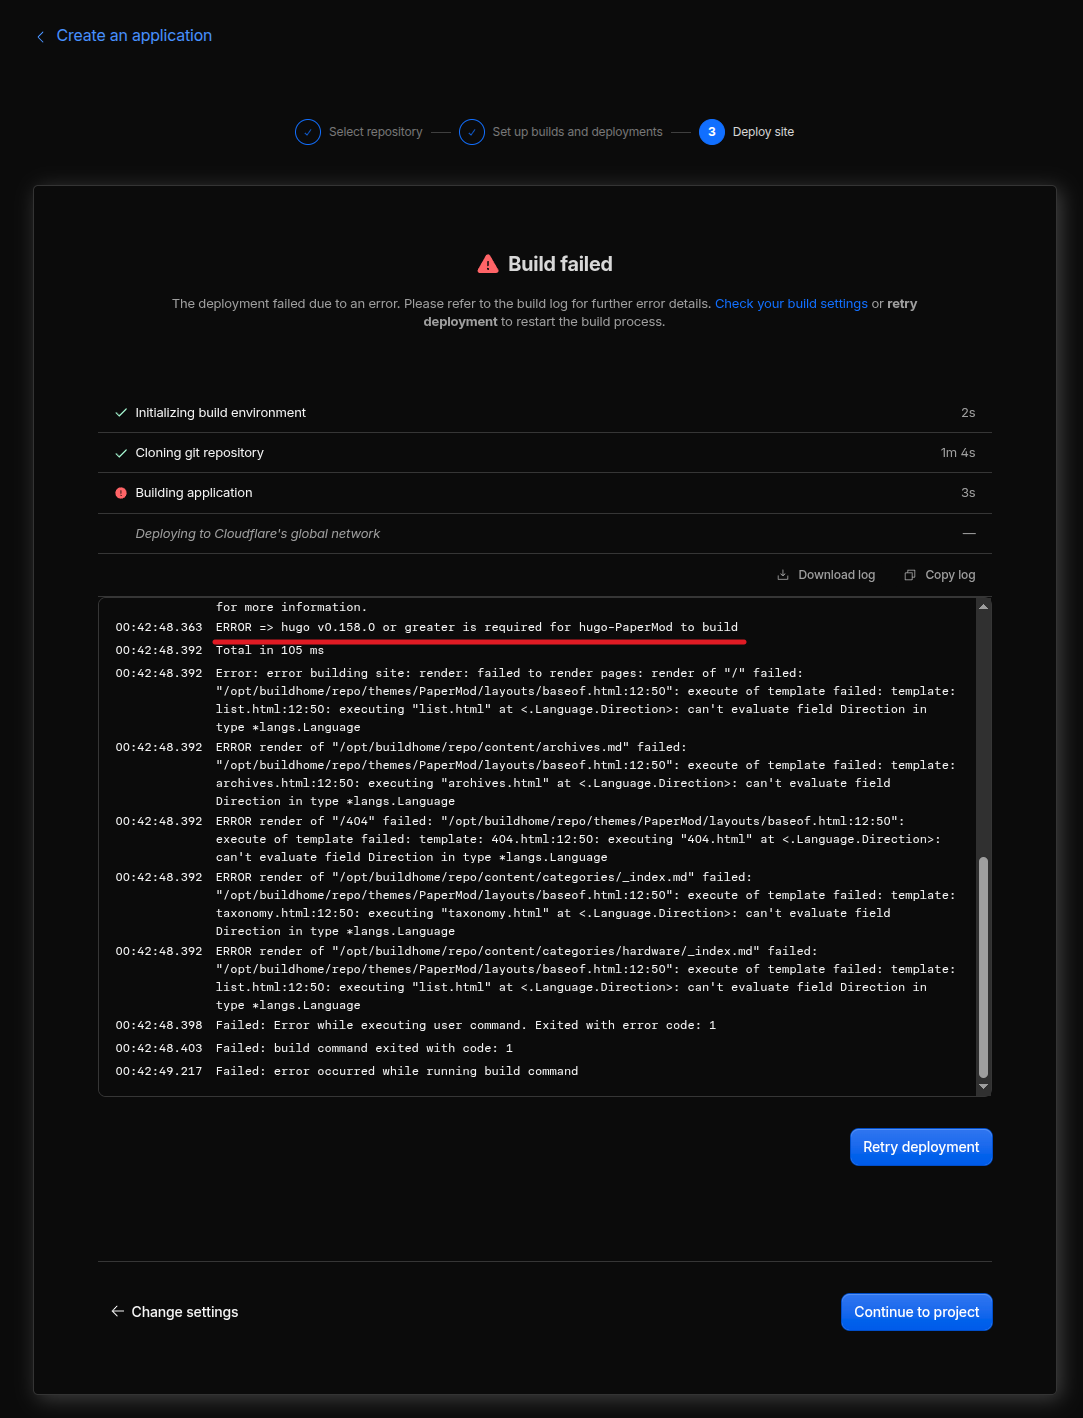Click the 'error occurred while running build command' line
Viewport: 1083px width, 1418px height.
pyautogui.click(x=397, y=1071)
